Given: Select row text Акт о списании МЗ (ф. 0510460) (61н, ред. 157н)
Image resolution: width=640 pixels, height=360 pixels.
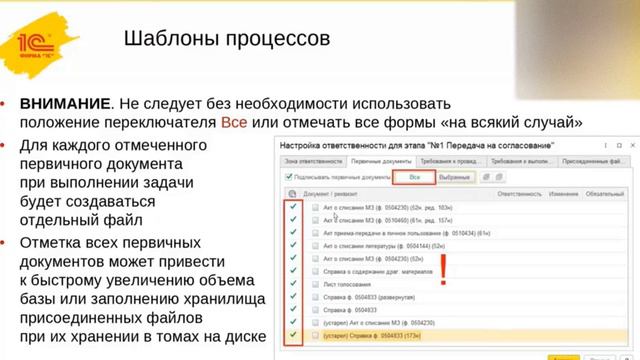Looking at the screenshot, I should [x=388, y=220].
